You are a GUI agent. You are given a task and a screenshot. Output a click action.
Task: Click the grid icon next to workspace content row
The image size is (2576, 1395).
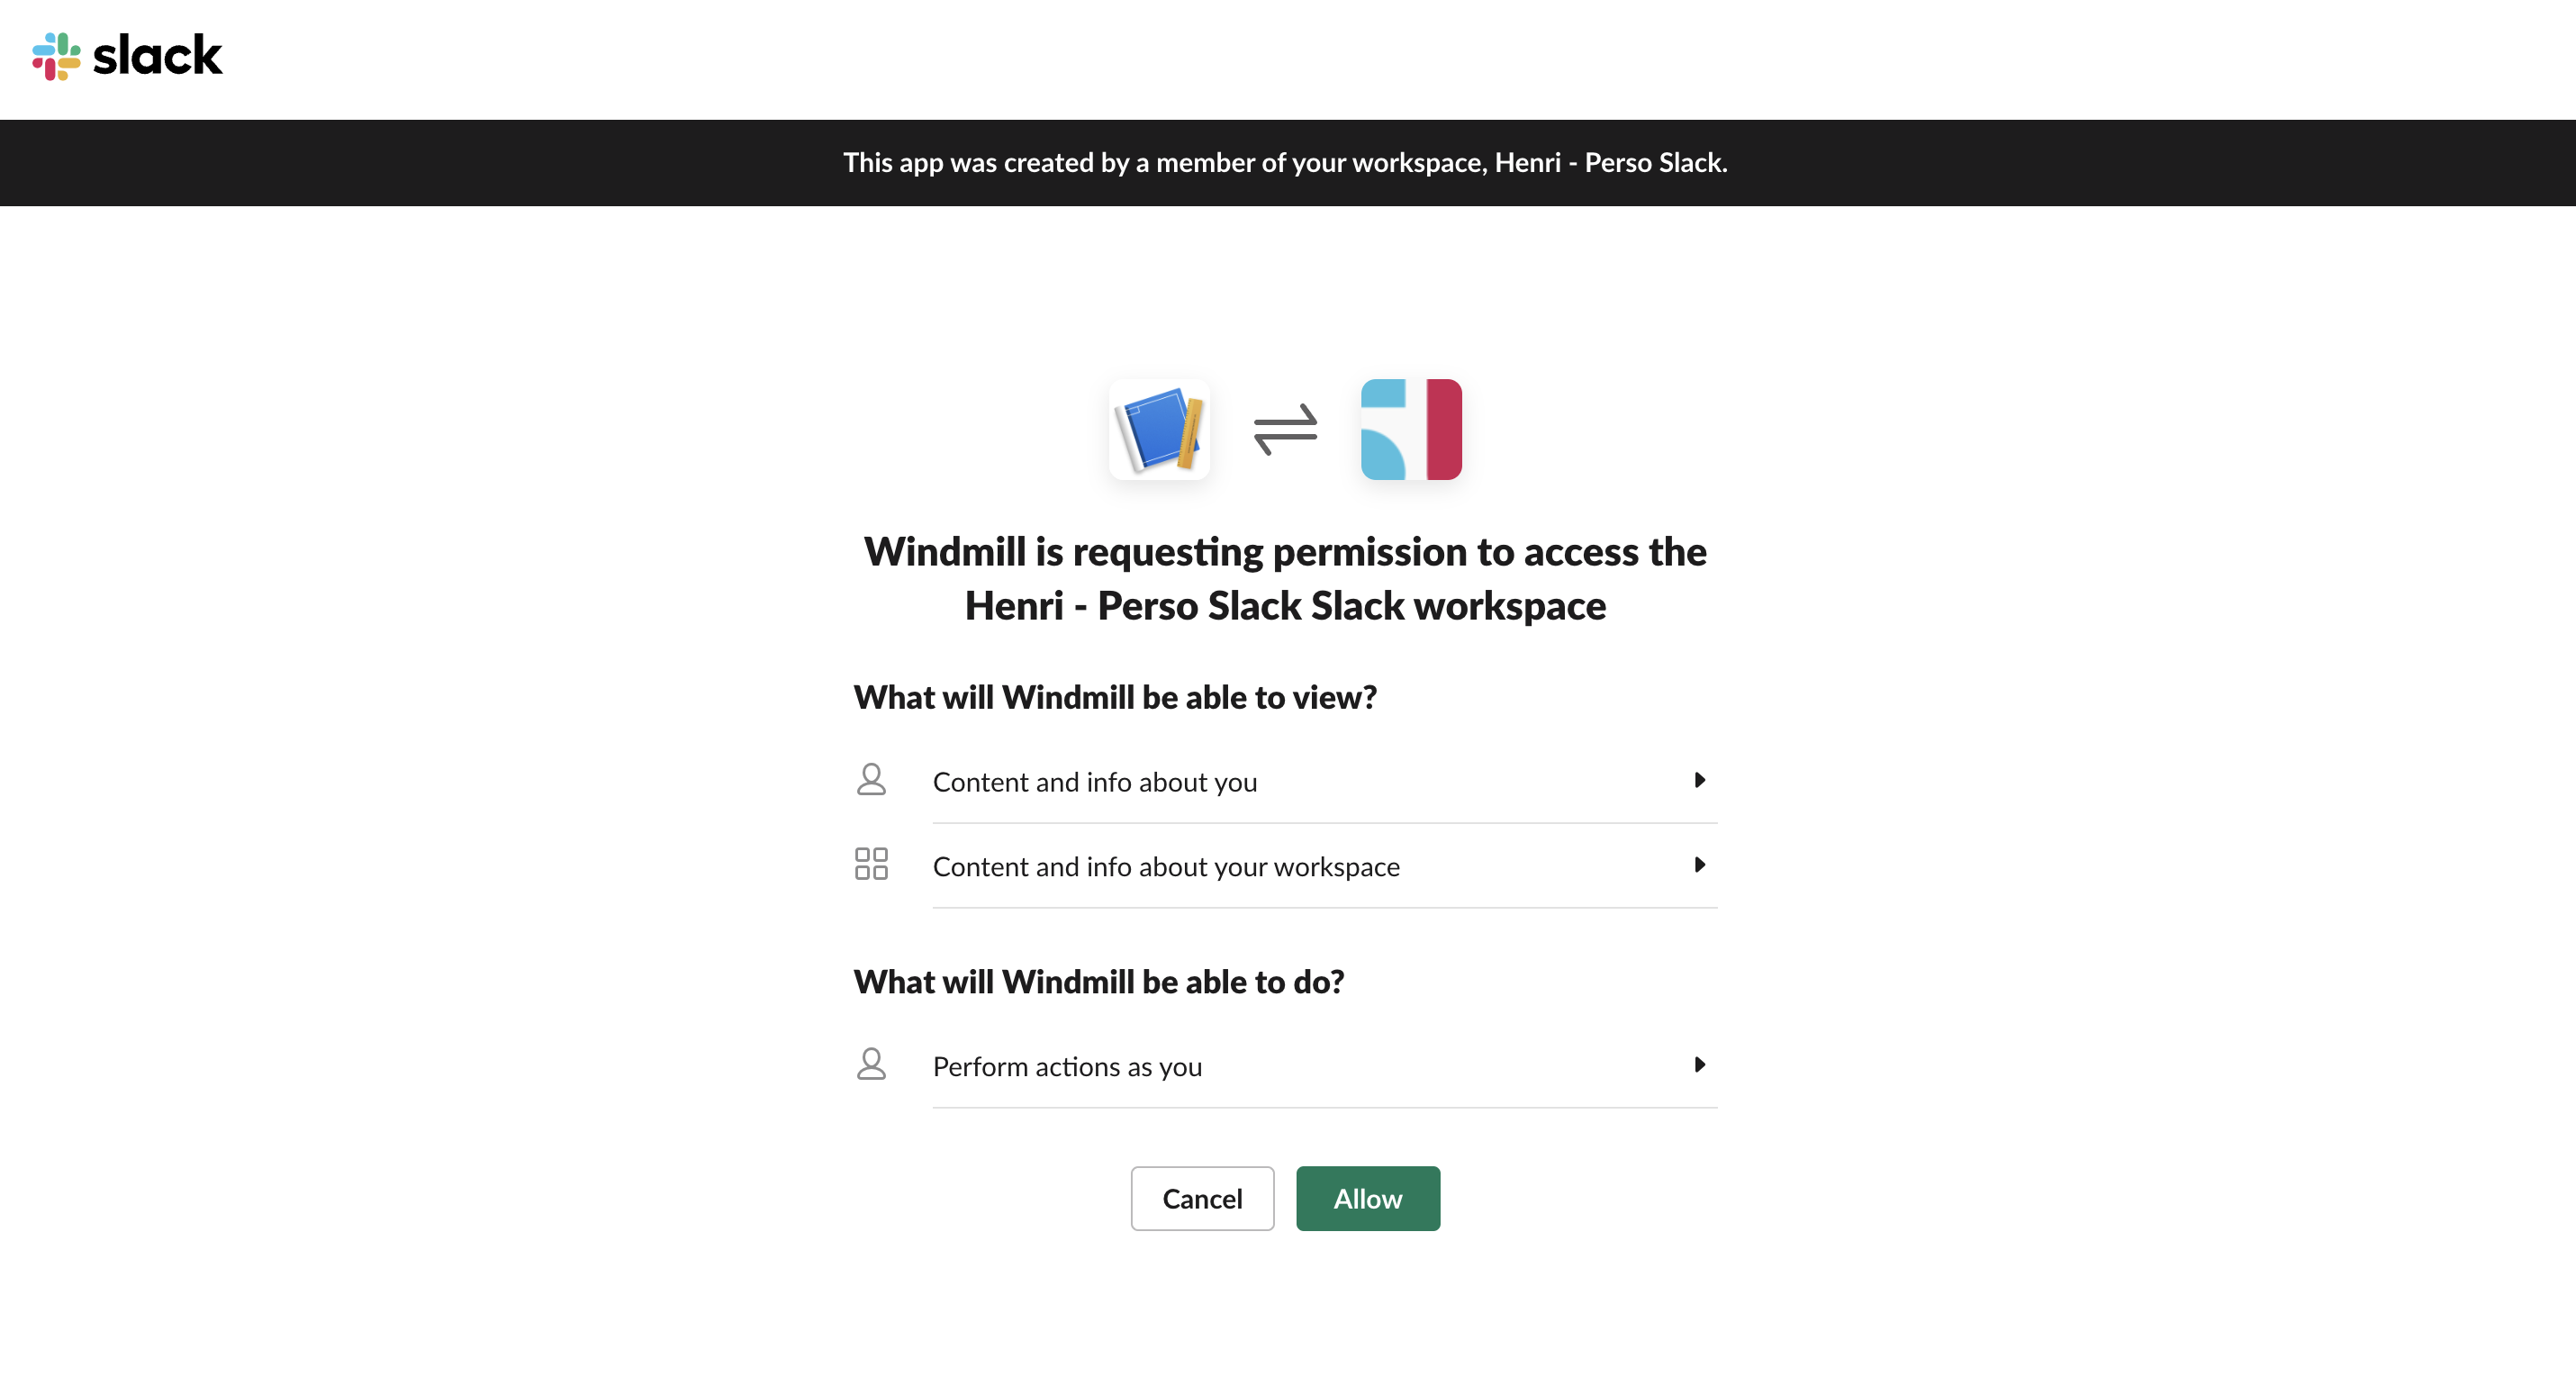(x=871, y=864)
